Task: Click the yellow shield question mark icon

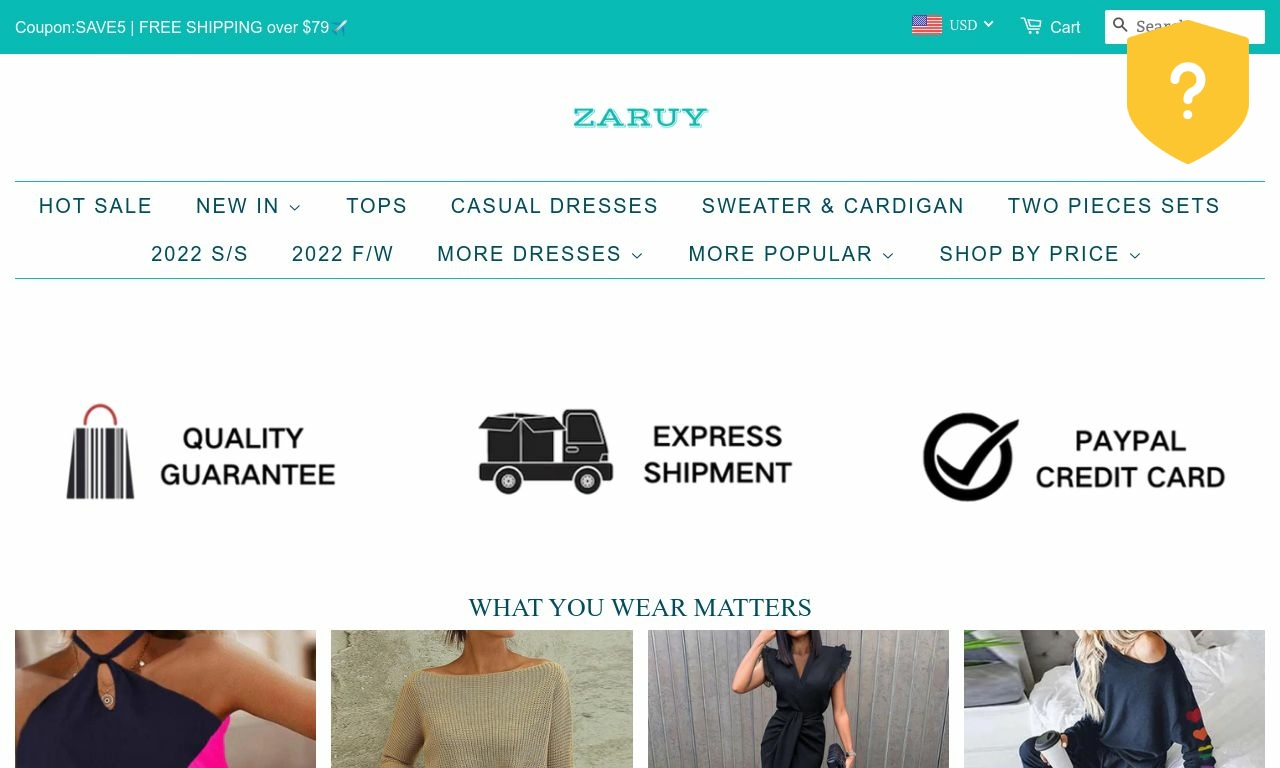Action: point(1188,92)
